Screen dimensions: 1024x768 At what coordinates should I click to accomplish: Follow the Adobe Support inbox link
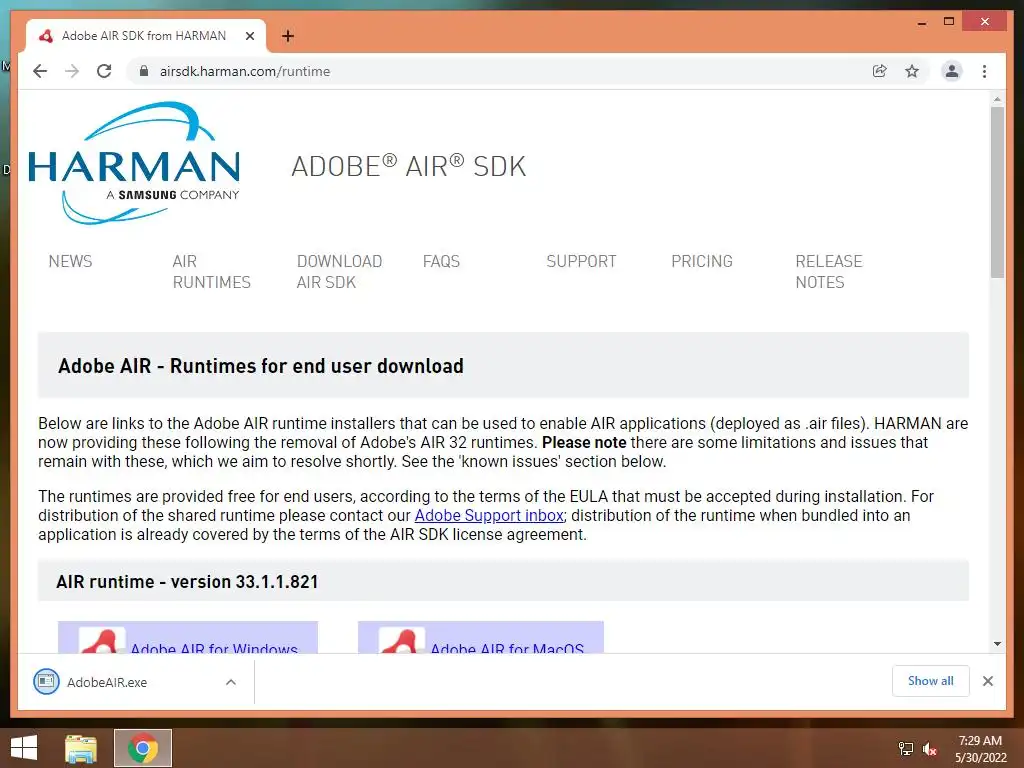click(x=489, y=515)
